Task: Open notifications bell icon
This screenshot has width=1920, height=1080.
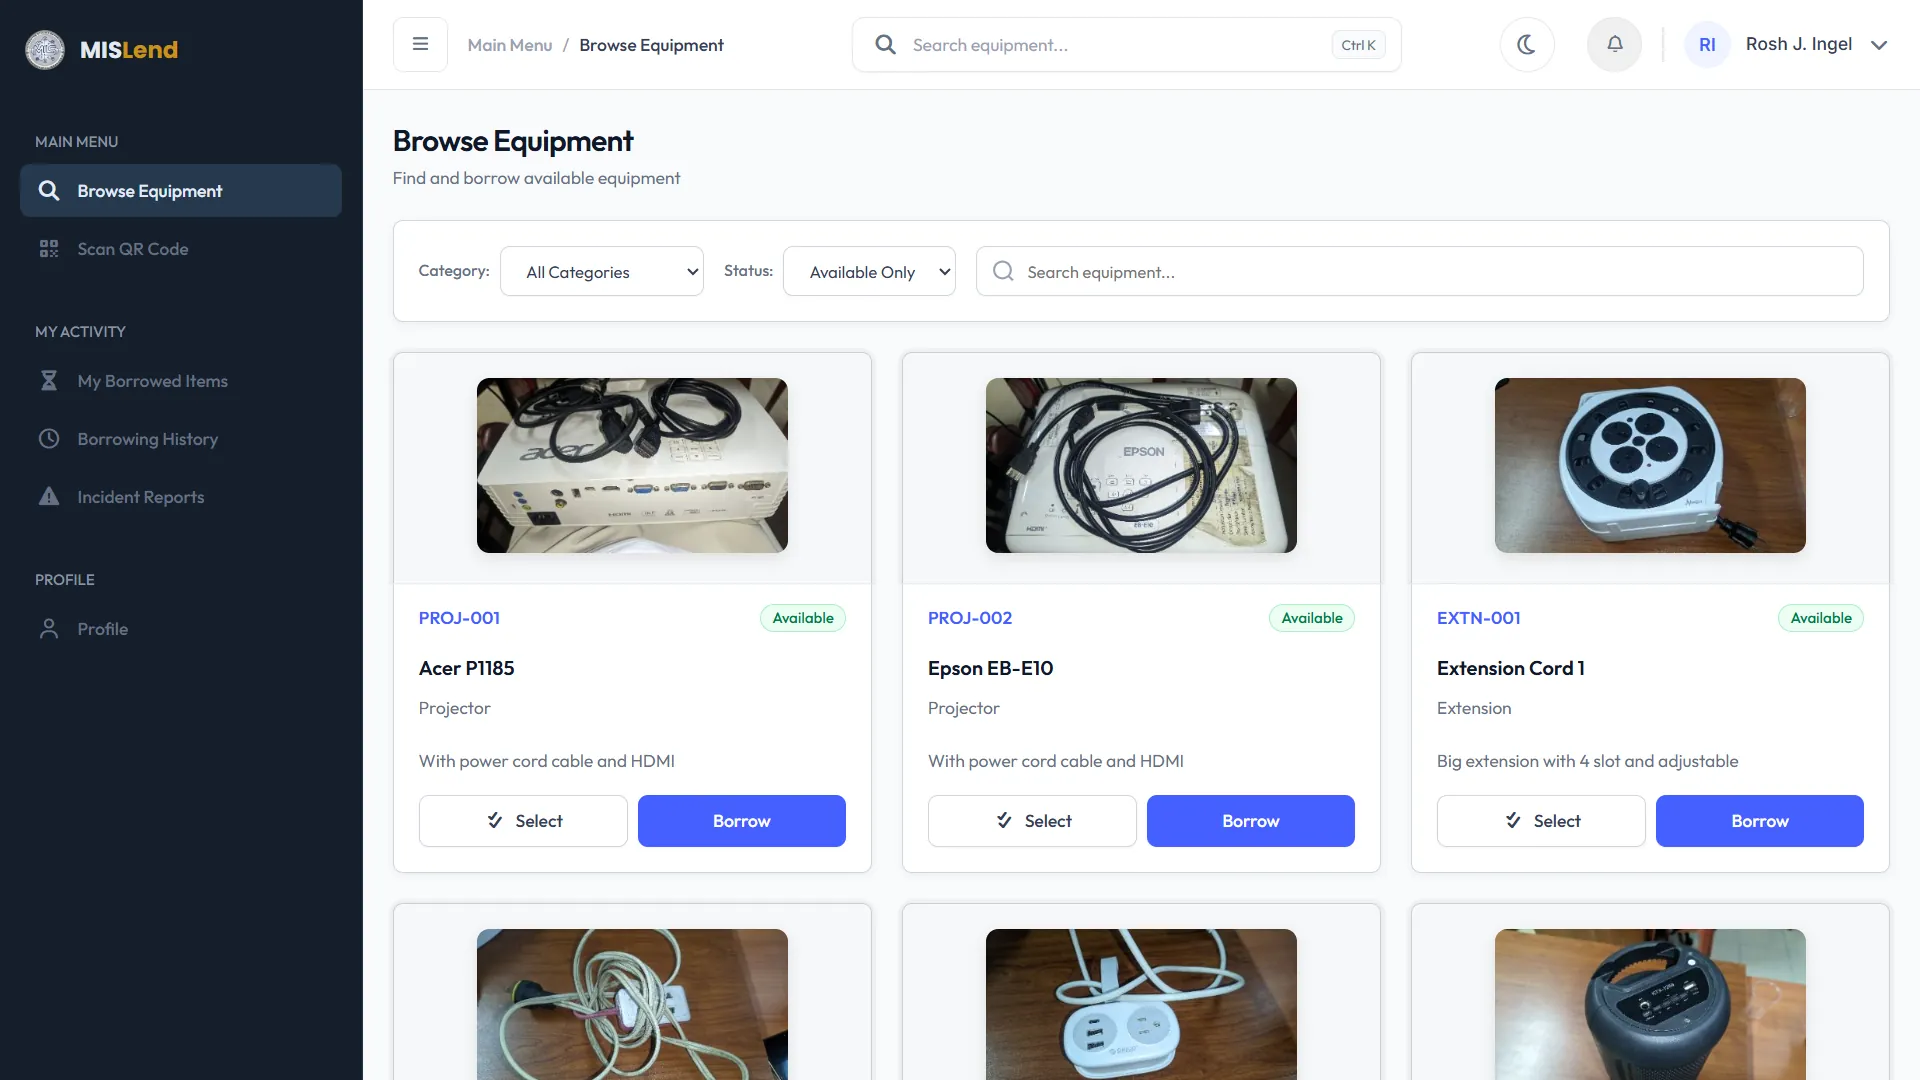Action: click(1615, 44)
